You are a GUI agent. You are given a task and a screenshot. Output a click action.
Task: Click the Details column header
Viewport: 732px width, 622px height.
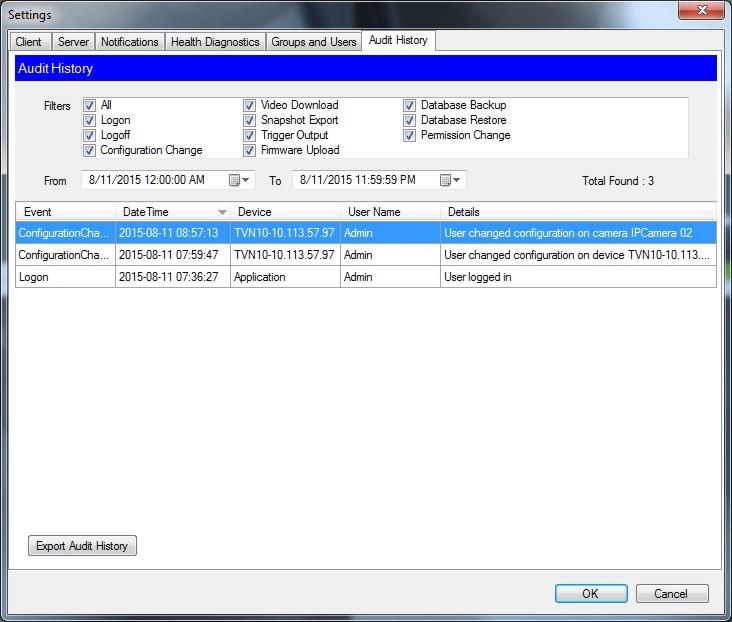click(578, 212)
